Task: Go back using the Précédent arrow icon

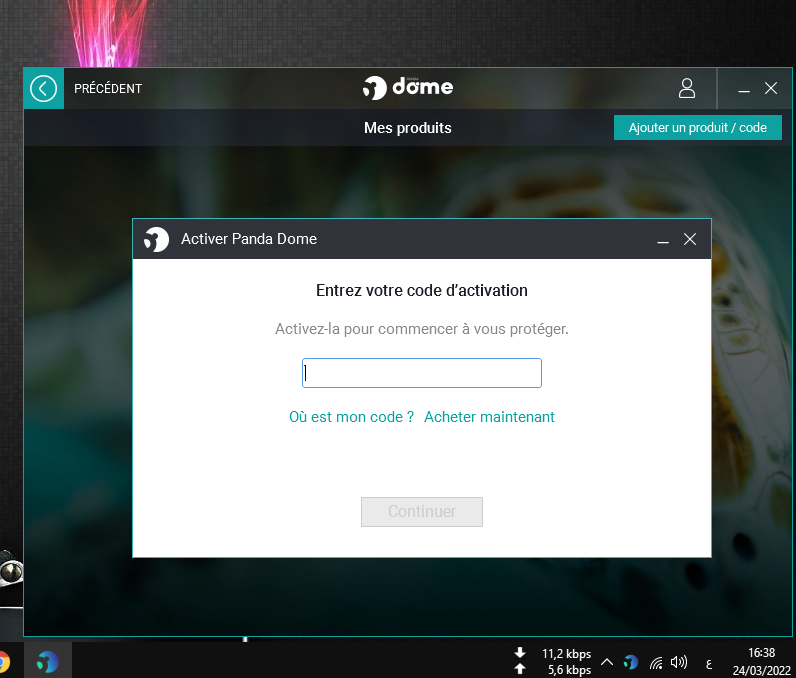Action: (x=43, y=88)
